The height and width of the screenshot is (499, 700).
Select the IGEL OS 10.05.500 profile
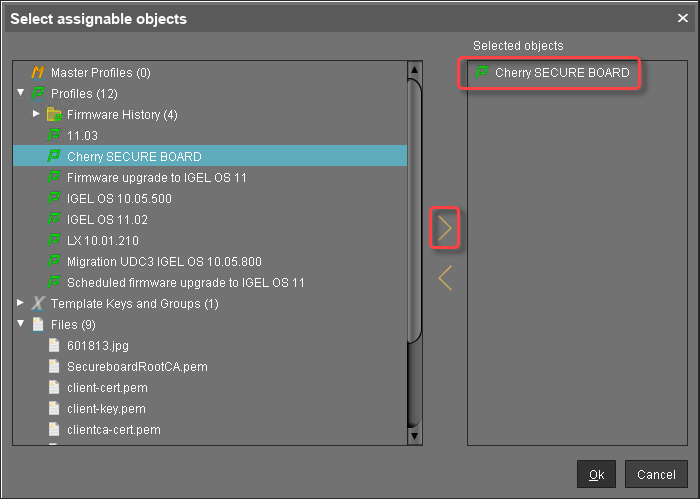click(119, 199)
